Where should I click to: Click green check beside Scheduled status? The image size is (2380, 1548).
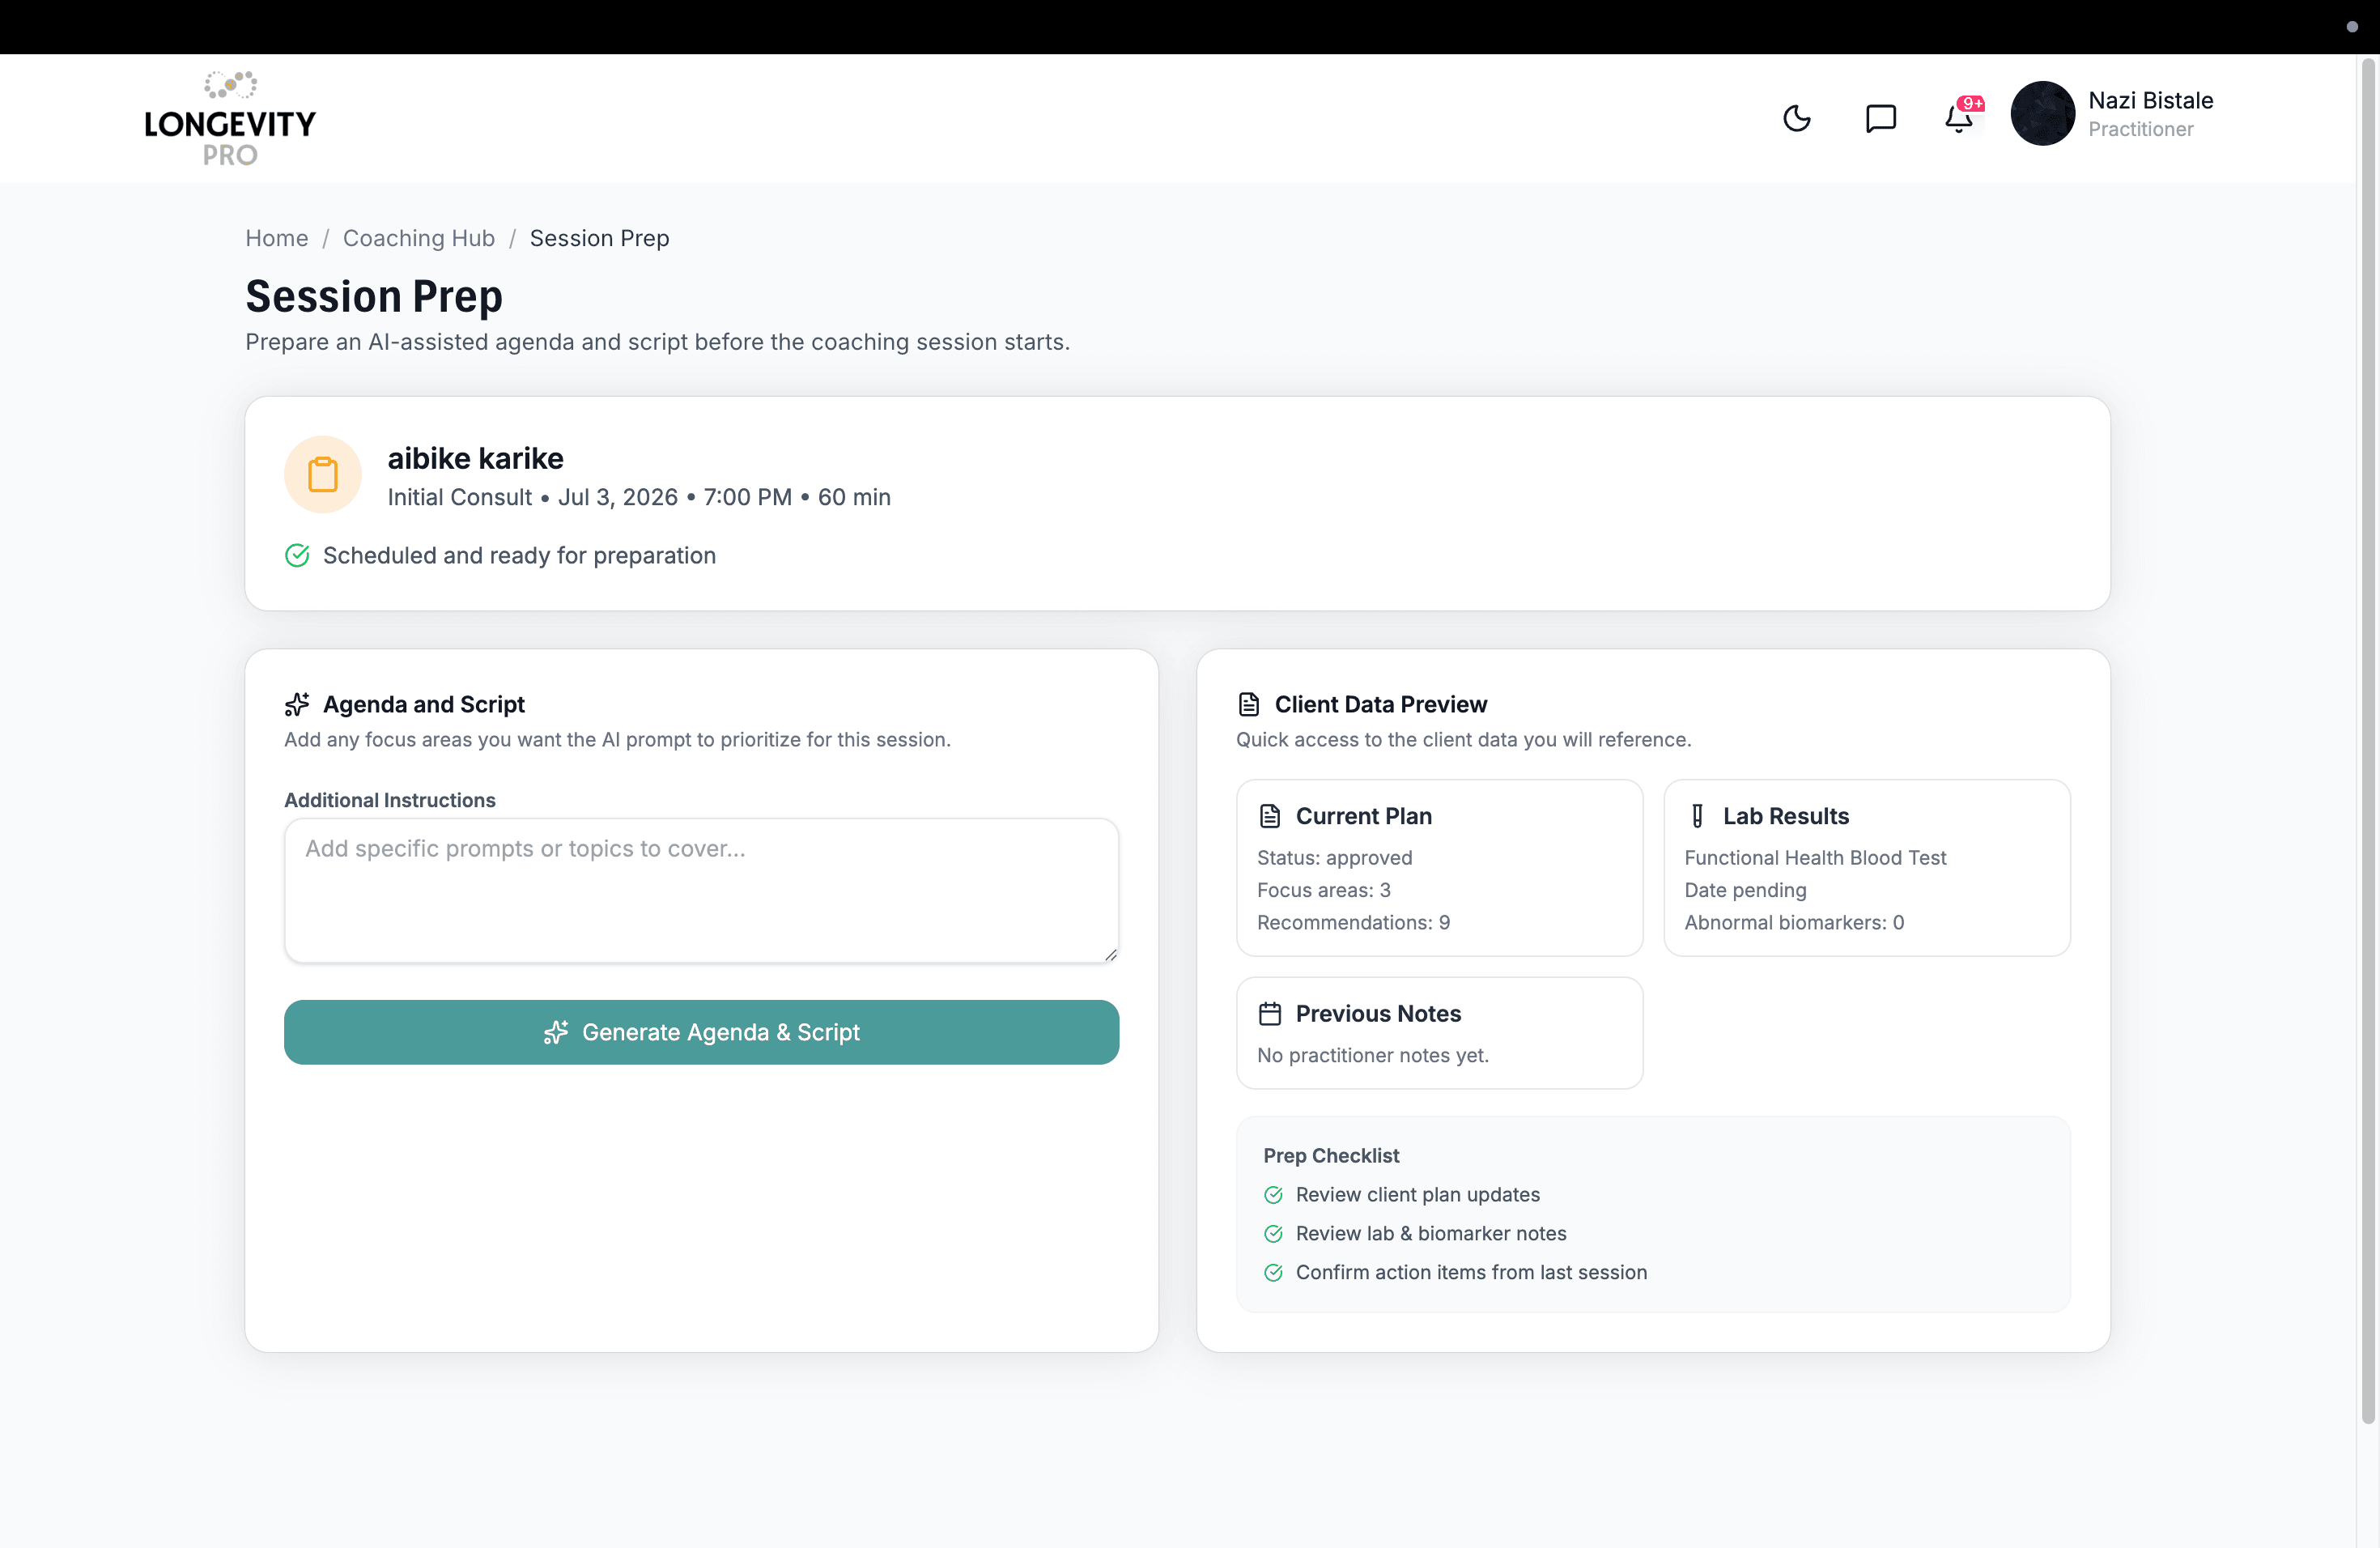click(297, 555)
